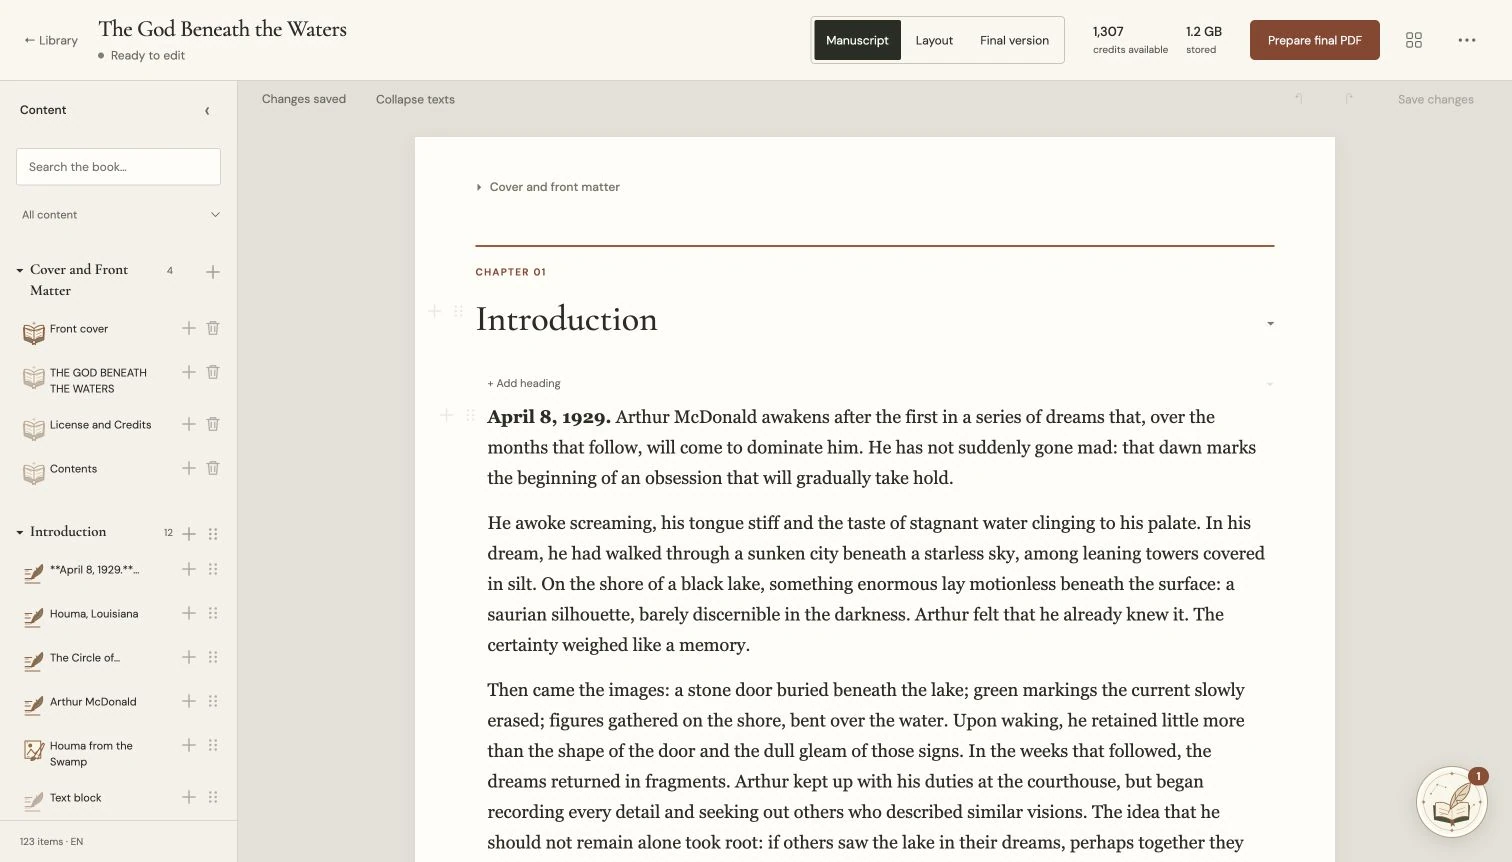Add block before Introduction chapter title
Screen dimensions: 1512x862
(435, 311)
